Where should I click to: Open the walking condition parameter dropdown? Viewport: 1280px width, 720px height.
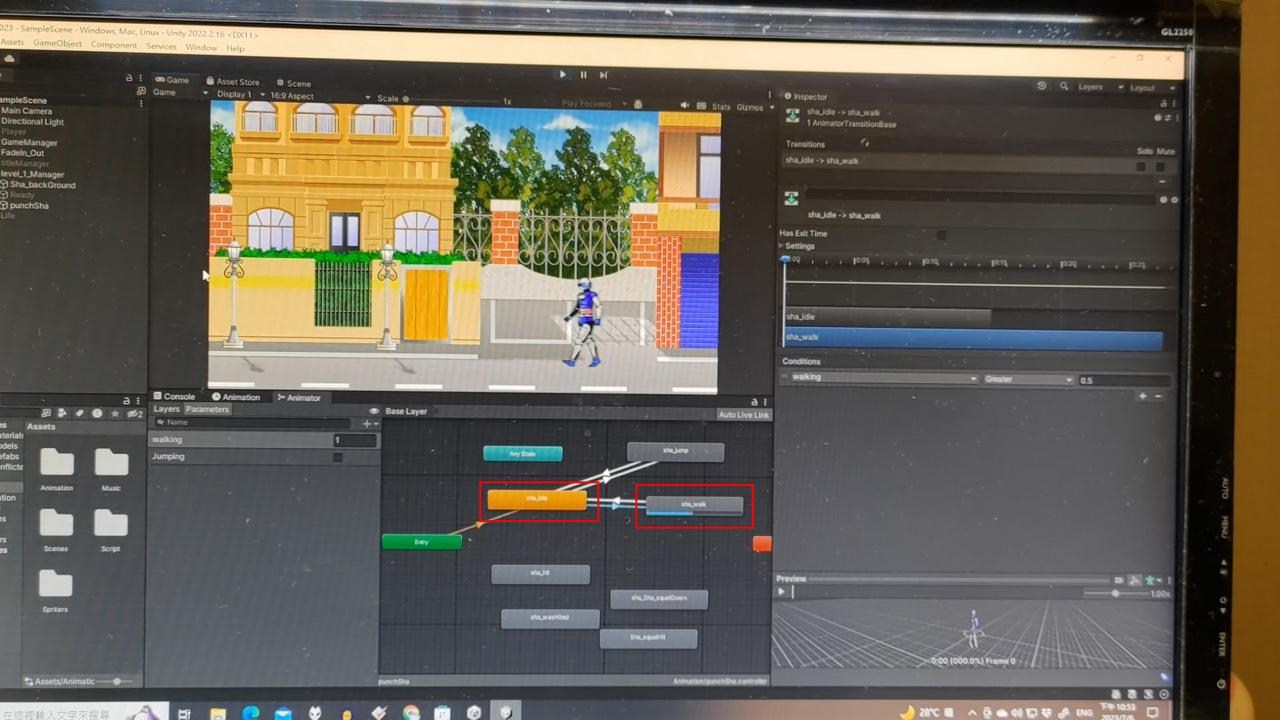tap(882, 378)
